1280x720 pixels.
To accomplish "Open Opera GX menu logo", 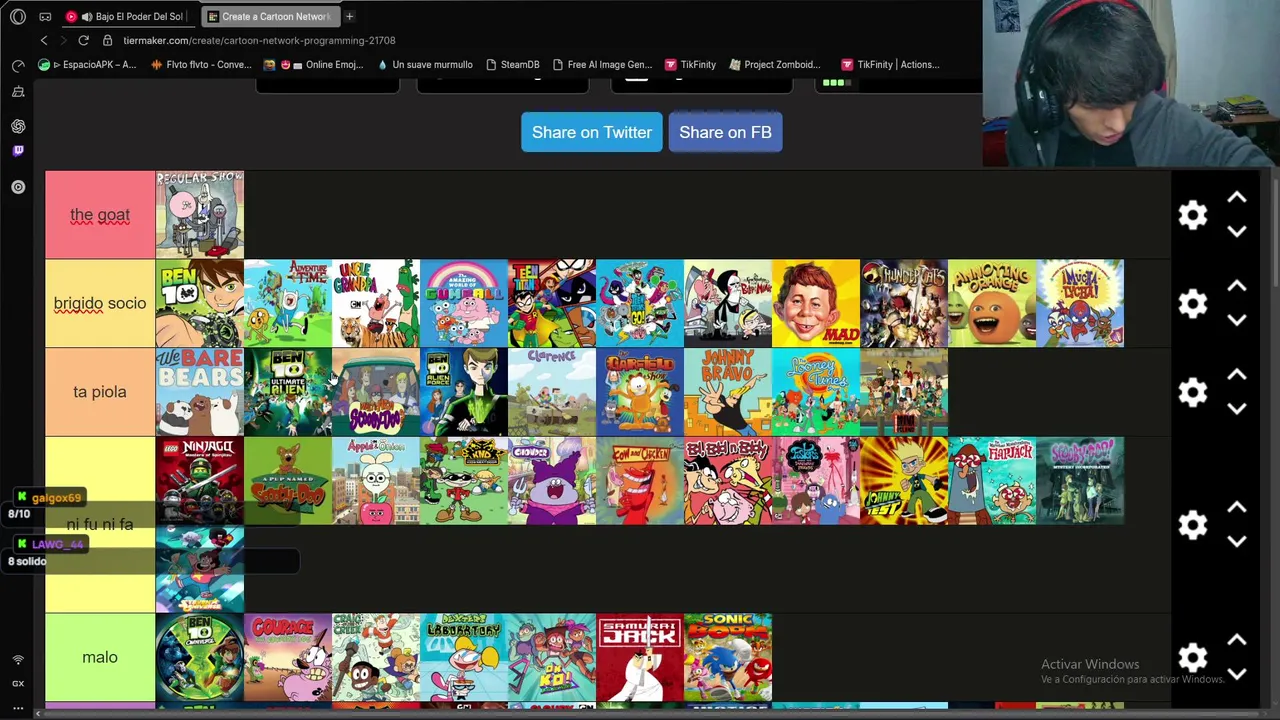I will [x=18, y=16].
